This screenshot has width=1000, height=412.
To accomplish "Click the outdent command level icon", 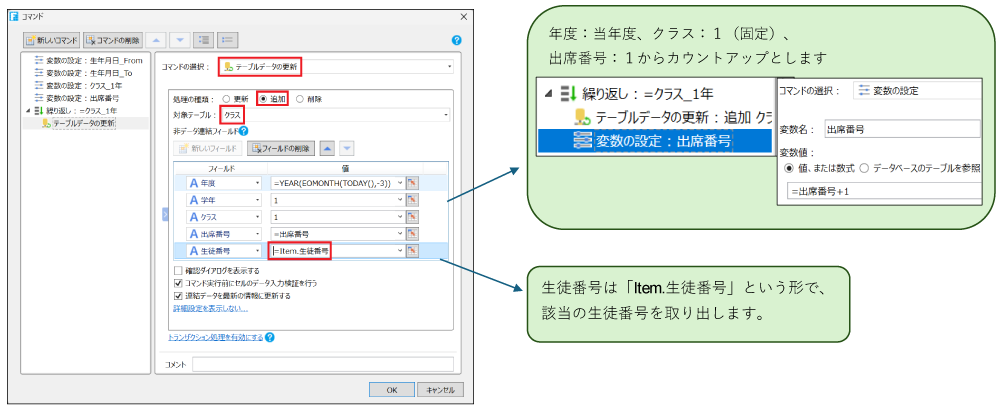I will click(x=228, y=40).
